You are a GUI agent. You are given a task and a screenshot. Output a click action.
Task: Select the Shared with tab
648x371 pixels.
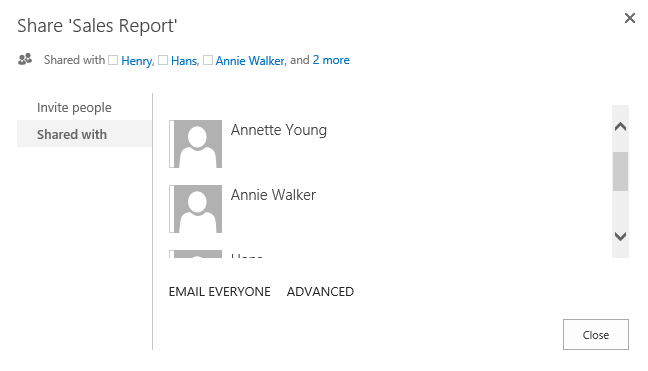[x=84, y=134]
